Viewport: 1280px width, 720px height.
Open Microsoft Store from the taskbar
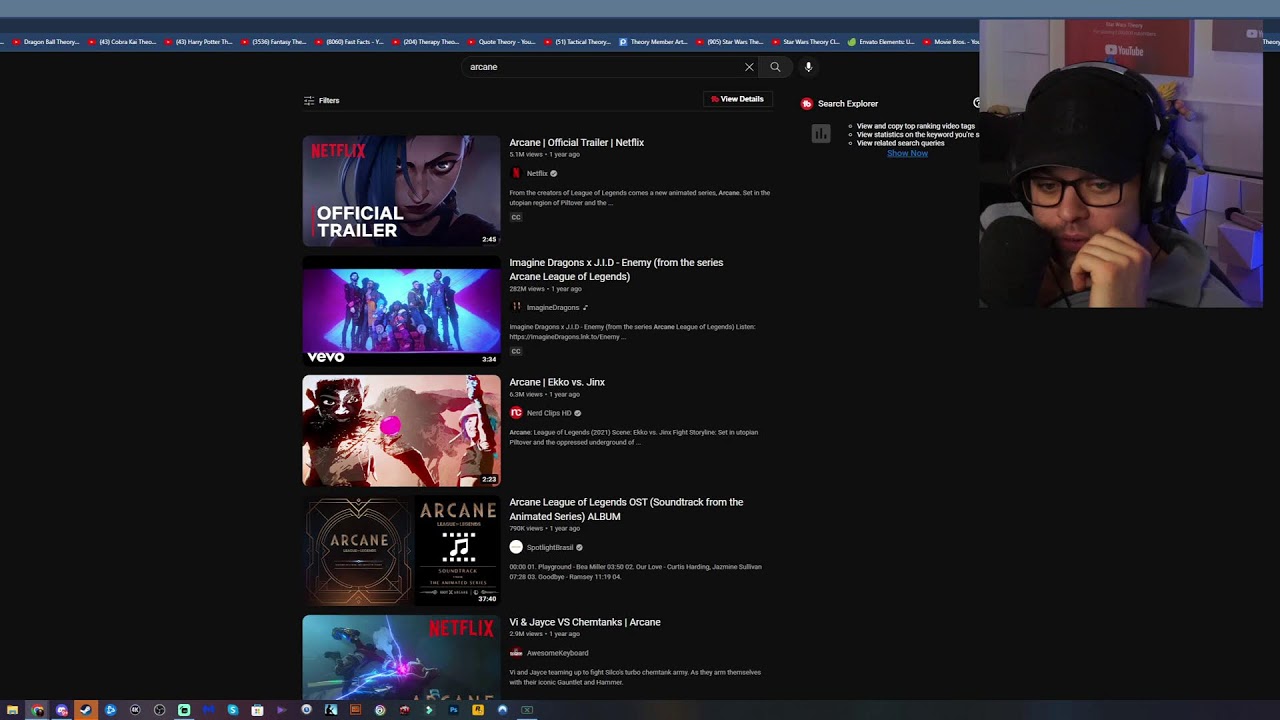click(257, 710)
